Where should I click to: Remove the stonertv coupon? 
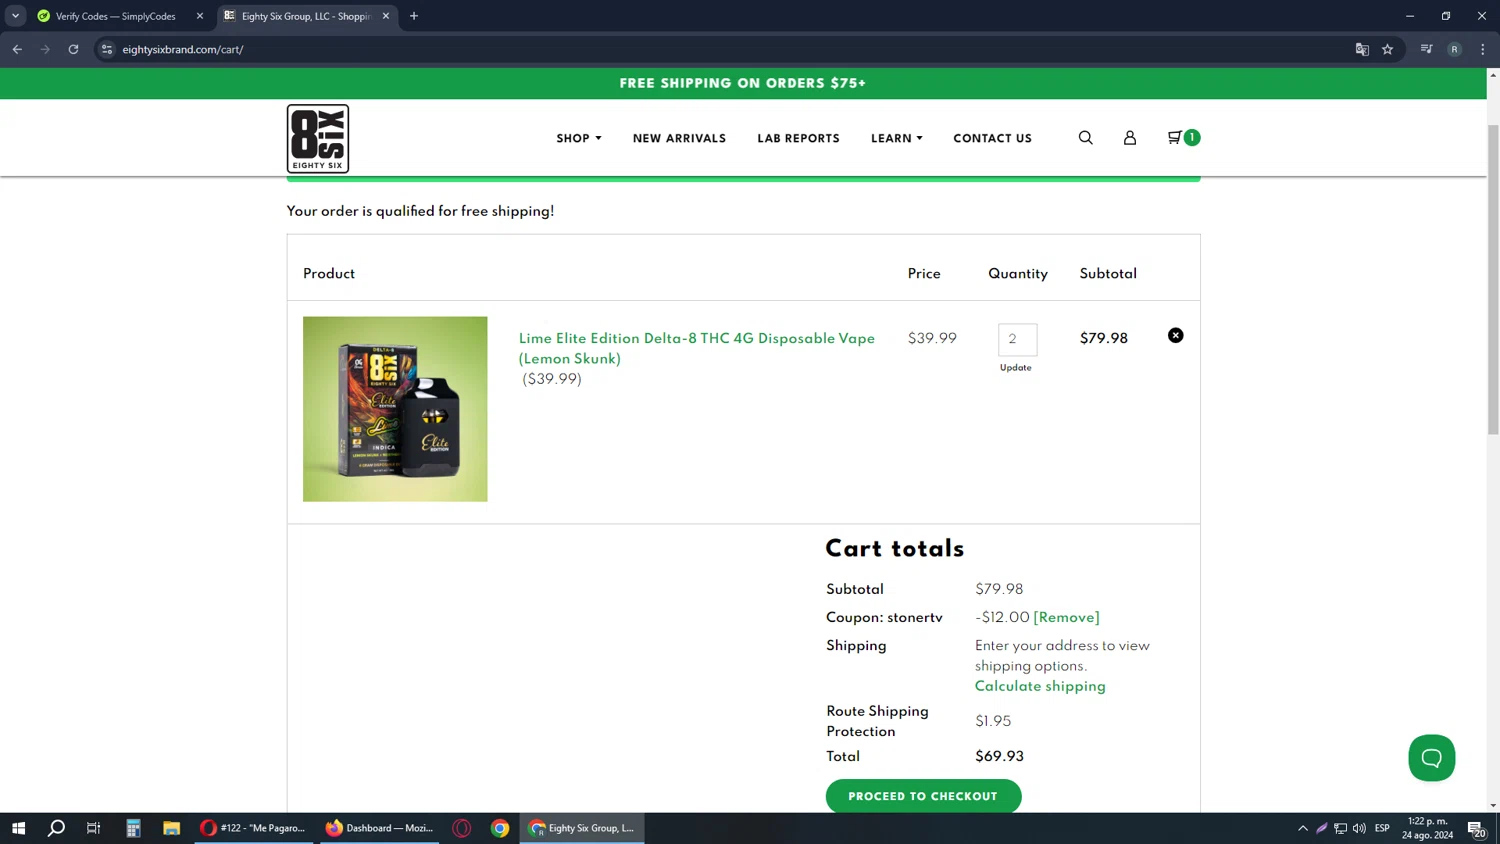tap(1066, 618)
